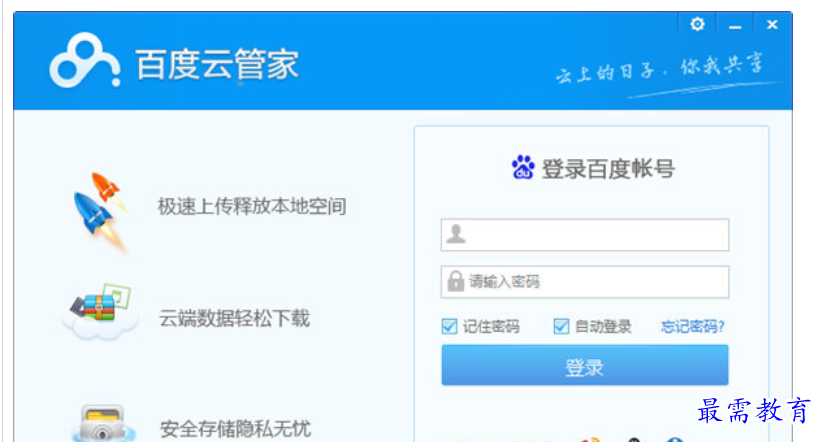
Task: Click the padlock icon in password field
Action: 455,281
